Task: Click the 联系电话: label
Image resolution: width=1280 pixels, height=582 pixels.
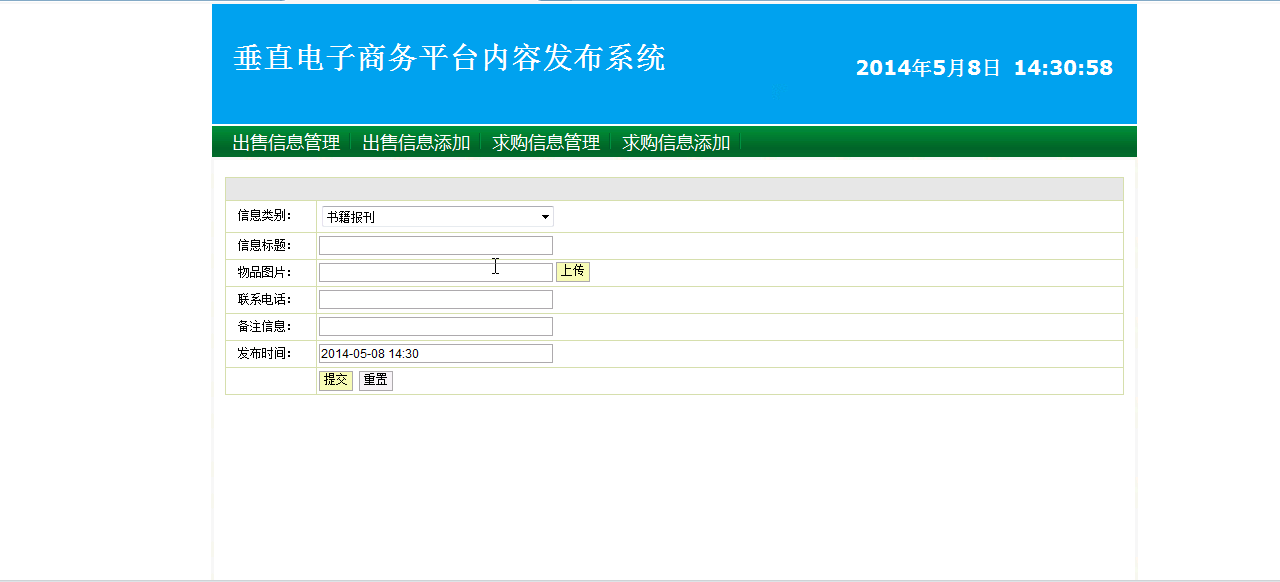Action: (x=264, y=299)
